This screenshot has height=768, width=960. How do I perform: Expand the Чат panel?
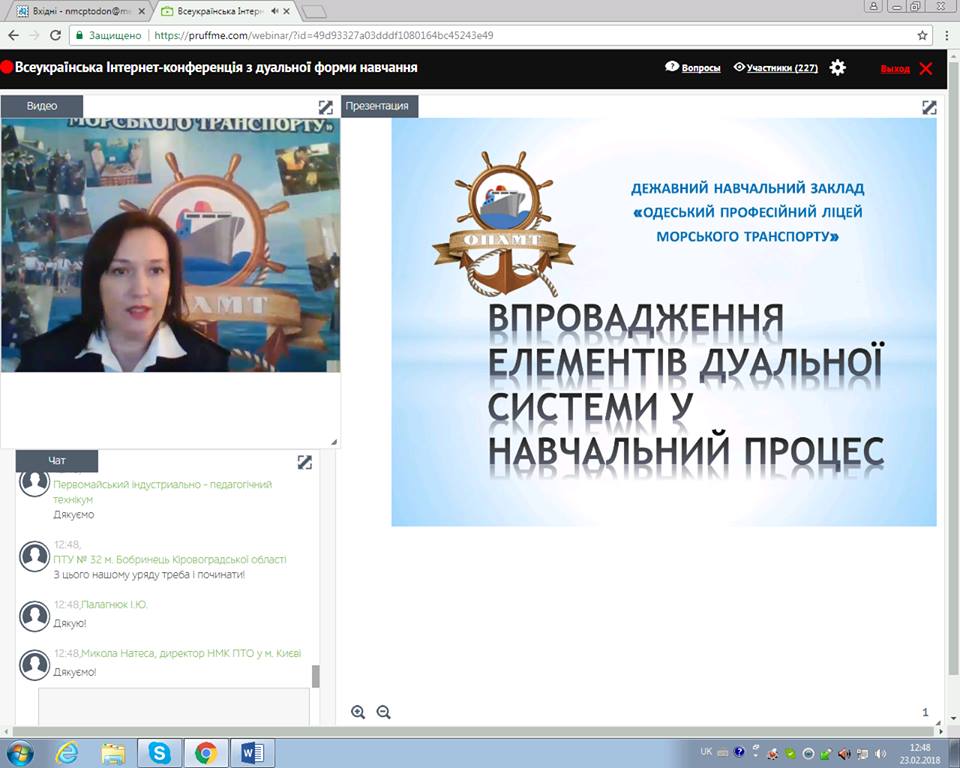[x=305, y=462]
